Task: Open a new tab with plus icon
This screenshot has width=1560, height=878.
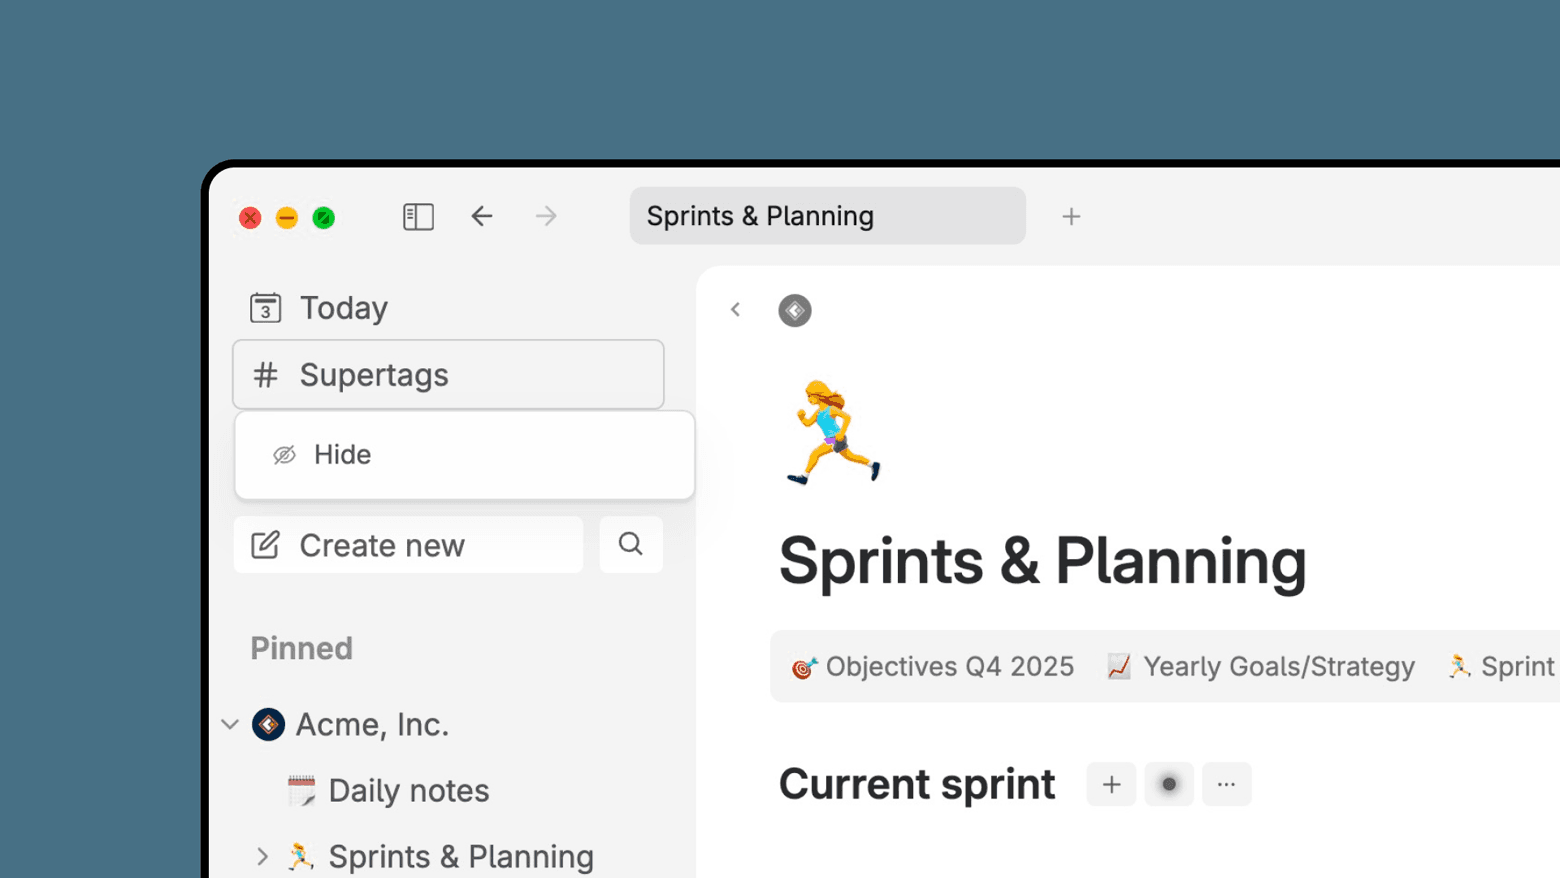Action: [1071, 216]
